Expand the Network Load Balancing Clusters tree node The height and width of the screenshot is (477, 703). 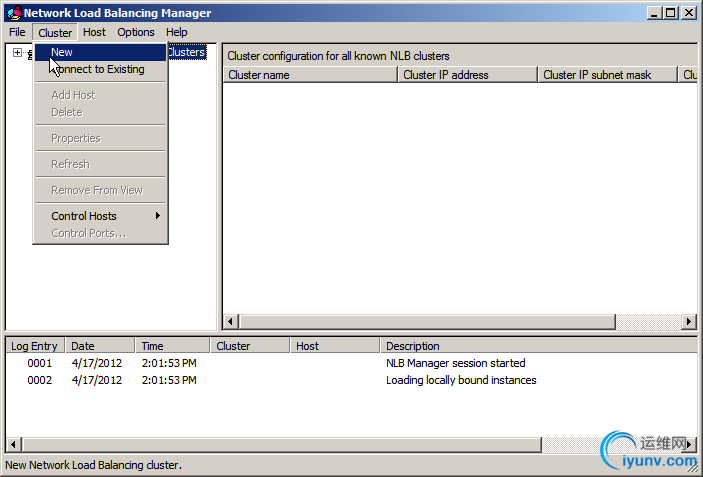pyautogui.click(x=17, y=52)
